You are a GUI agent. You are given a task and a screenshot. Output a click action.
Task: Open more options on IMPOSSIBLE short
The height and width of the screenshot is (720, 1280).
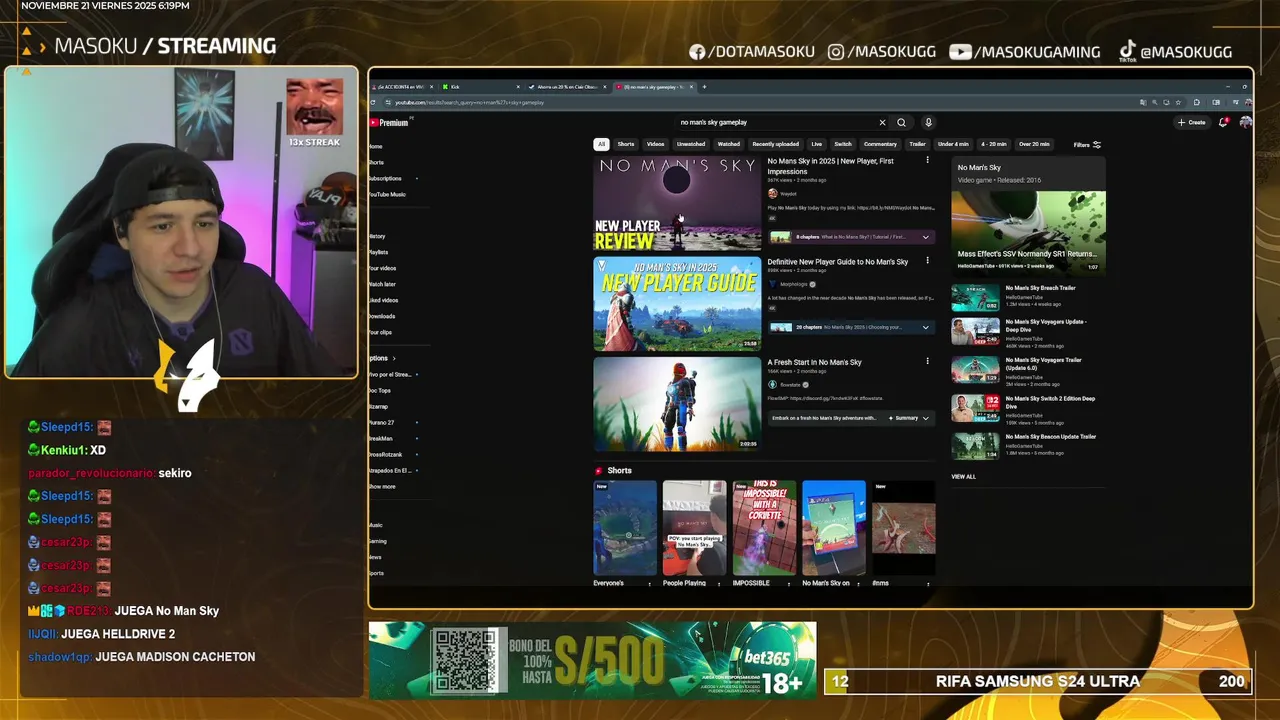(x=789, y=584)
